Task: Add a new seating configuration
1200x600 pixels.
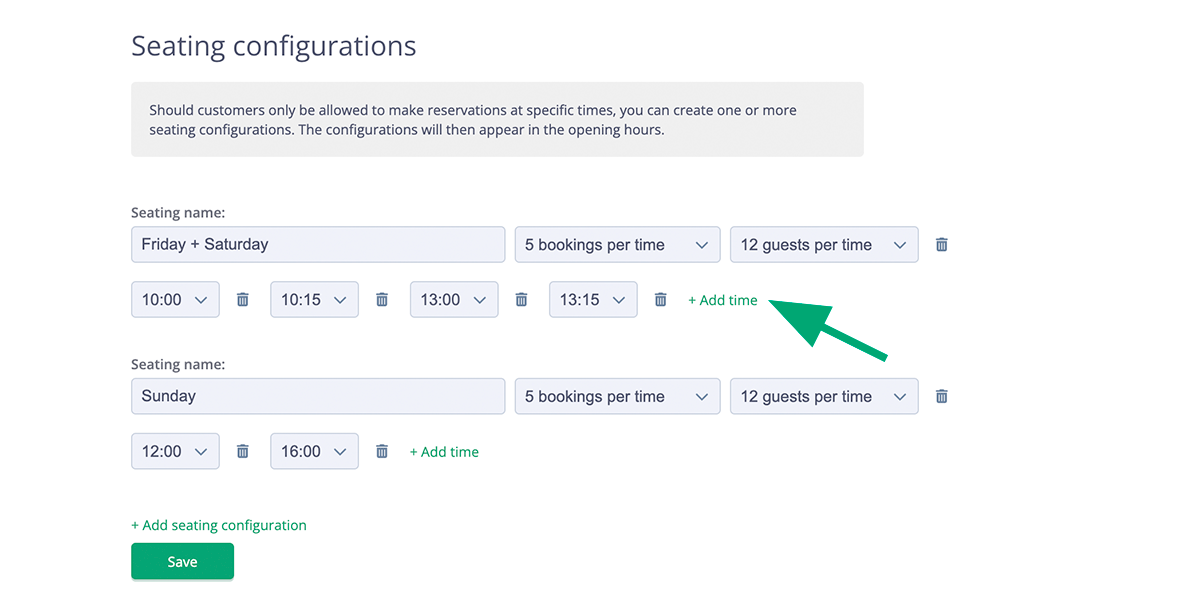Action: coord(218,524)
